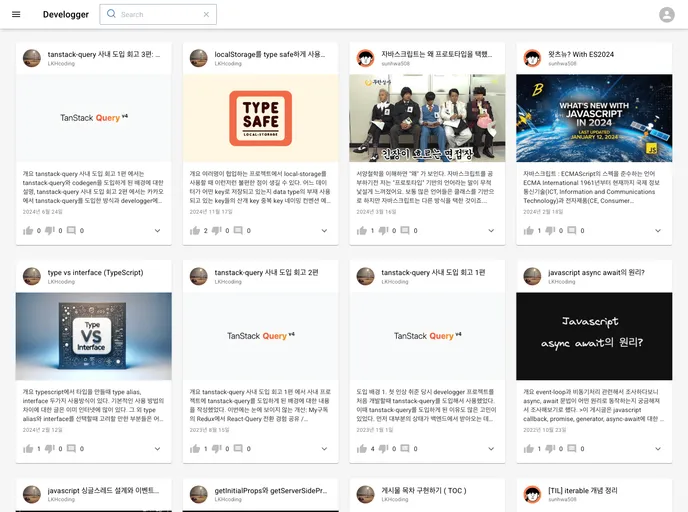
Task: Open post title 'tanstack-query 사내 도입 회고 2편'
Action: (x=266, y=272)
